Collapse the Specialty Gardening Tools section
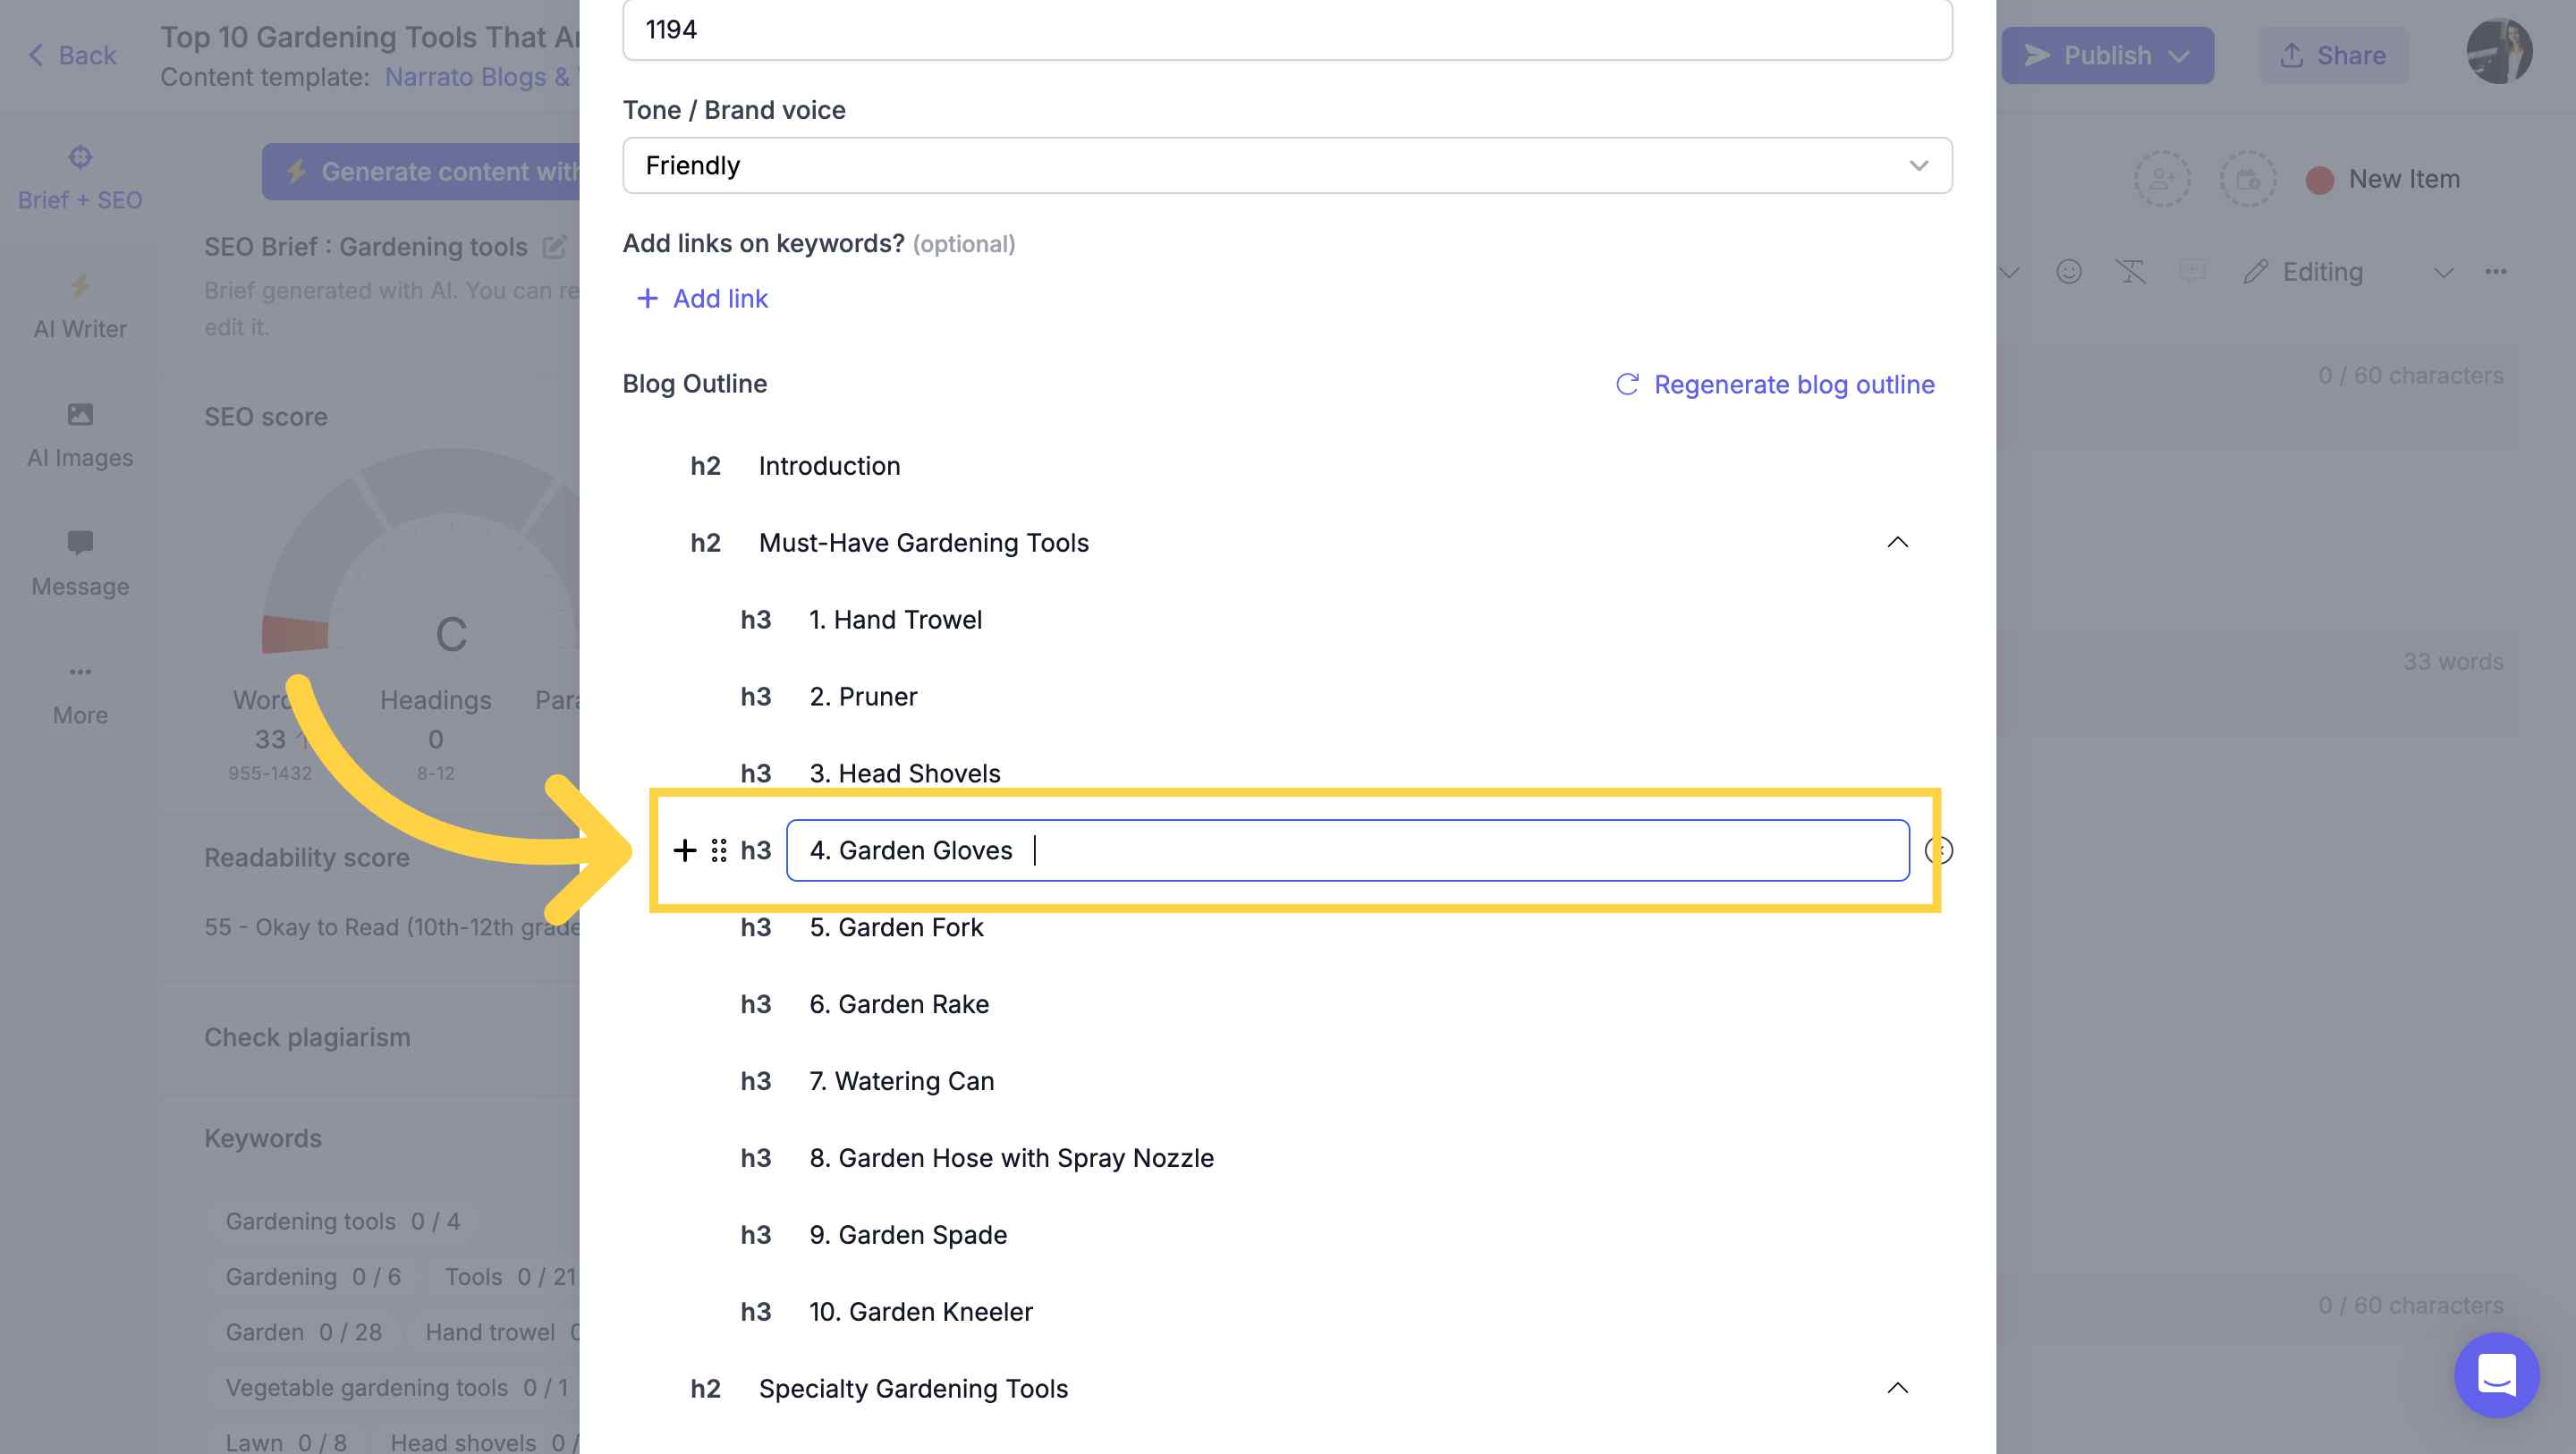The image size is (2576, 1454). click(x=1896, y=1389)
